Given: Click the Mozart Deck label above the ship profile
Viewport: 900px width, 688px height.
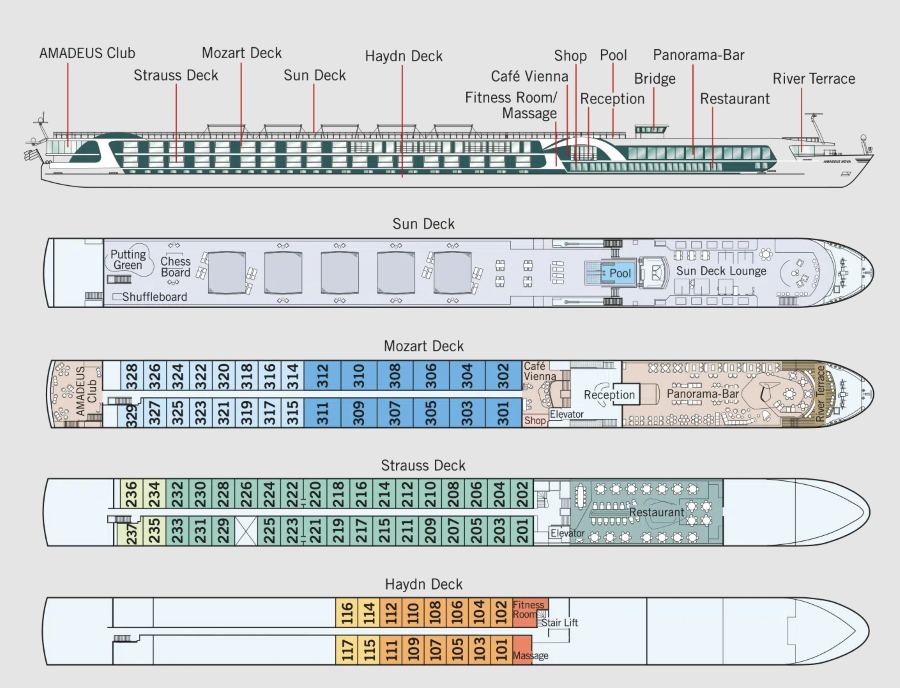Looking at the screenshot, I should pos(242,53).
